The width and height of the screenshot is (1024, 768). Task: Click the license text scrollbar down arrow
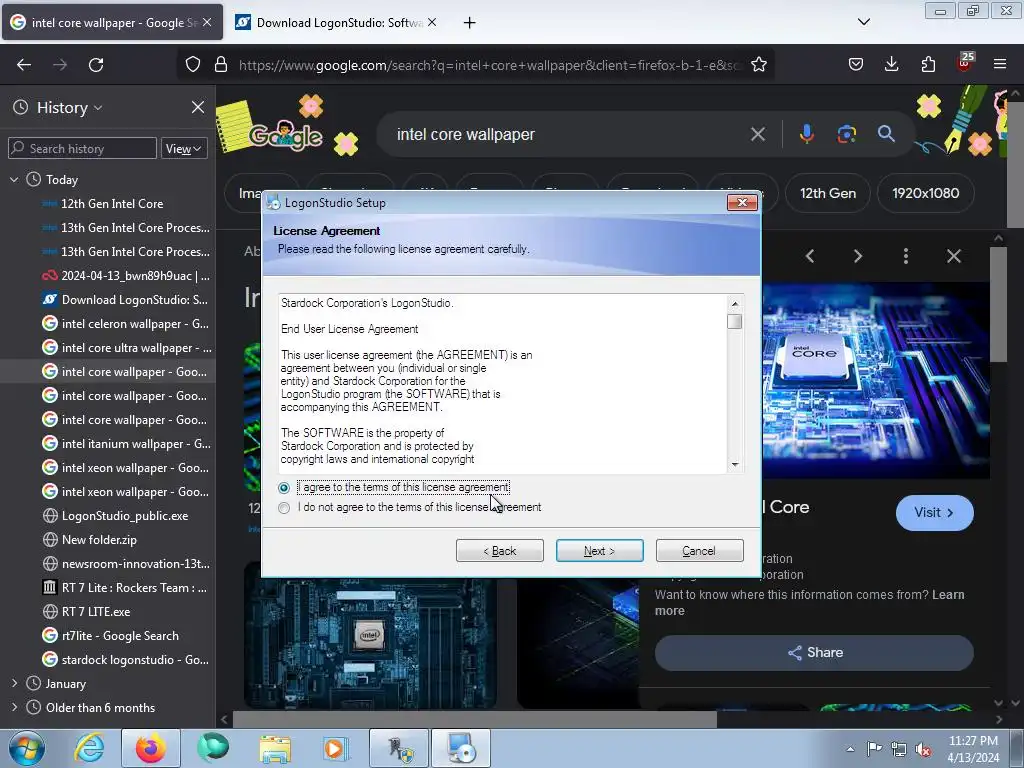(x=735, y=464)
